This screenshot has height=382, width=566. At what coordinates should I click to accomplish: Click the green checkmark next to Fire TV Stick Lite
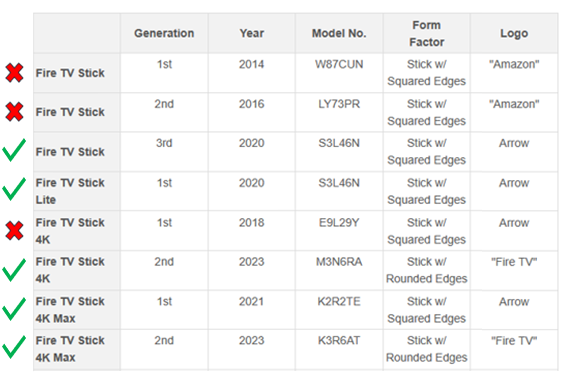point(14,189)
